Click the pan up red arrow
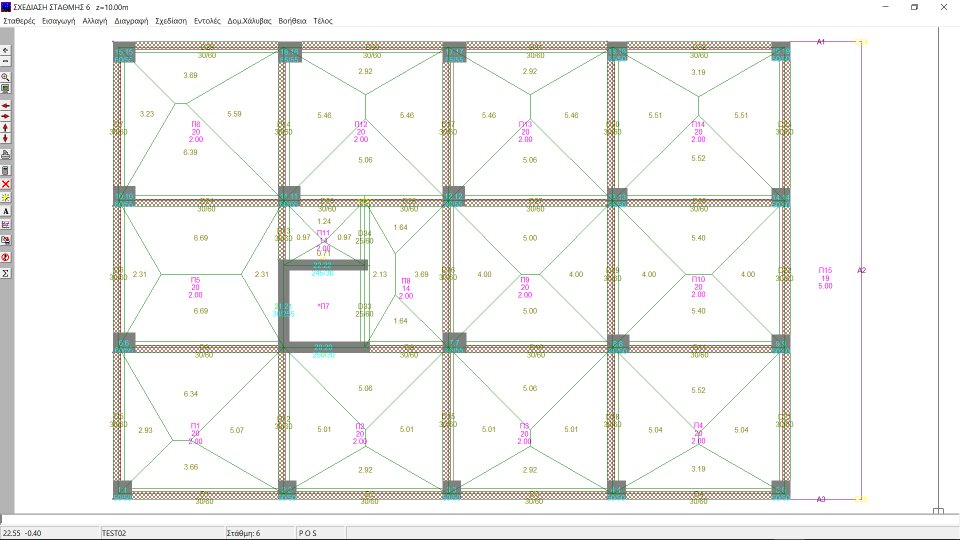Image resolution: width=960 pixels, height=540 pixels. 6,128
